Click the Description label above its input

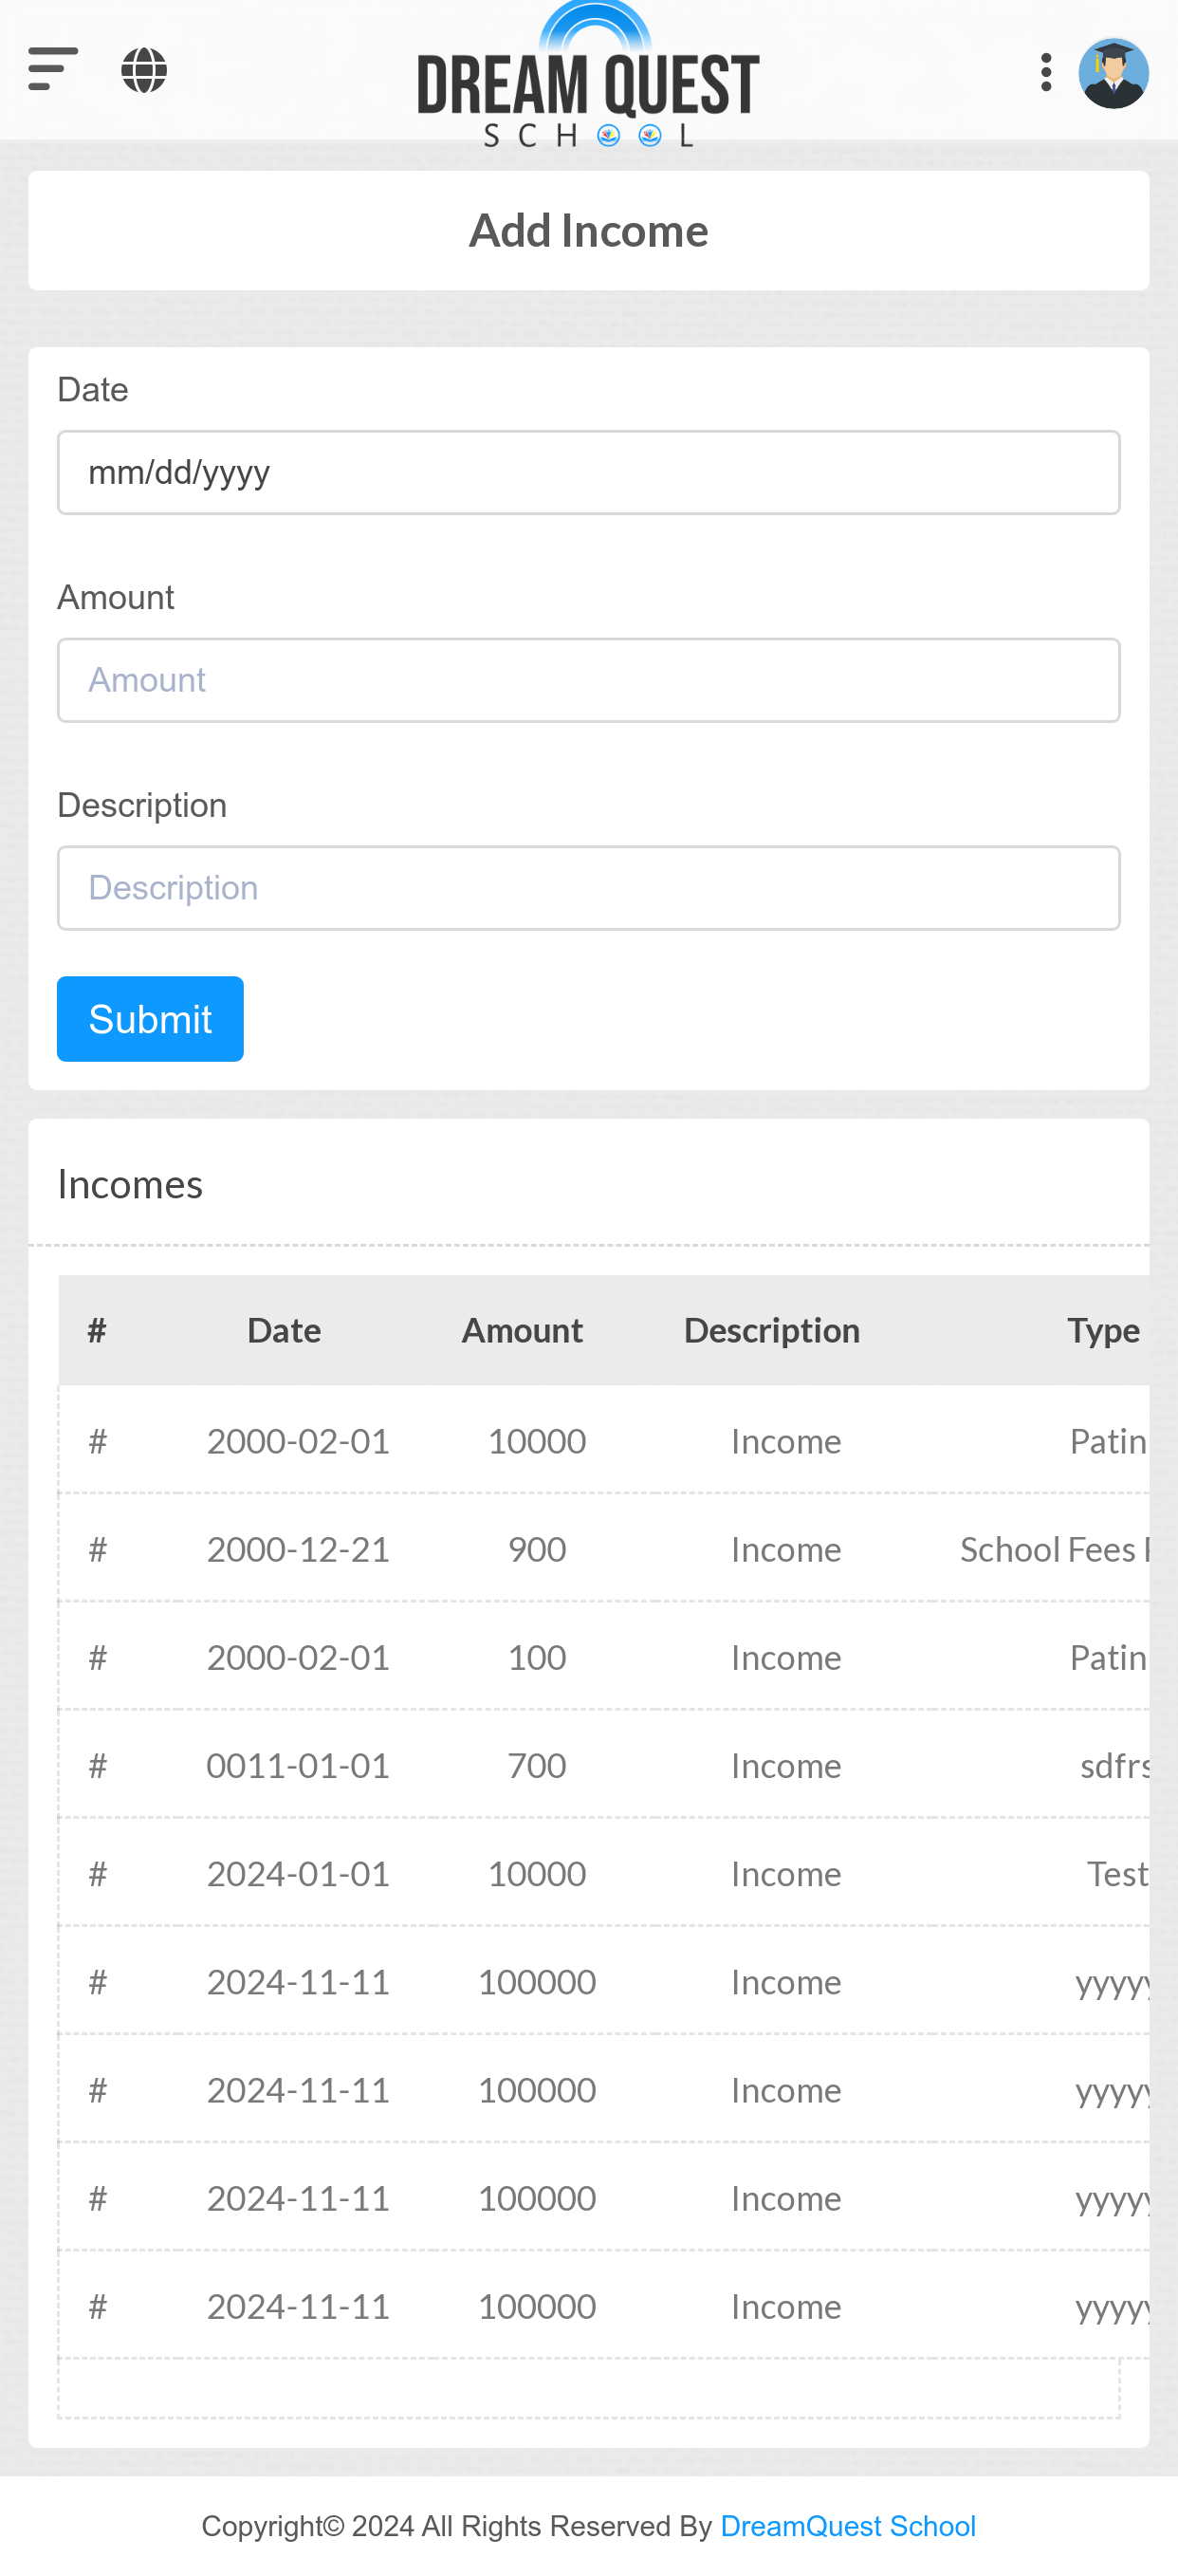click(142, 805)
